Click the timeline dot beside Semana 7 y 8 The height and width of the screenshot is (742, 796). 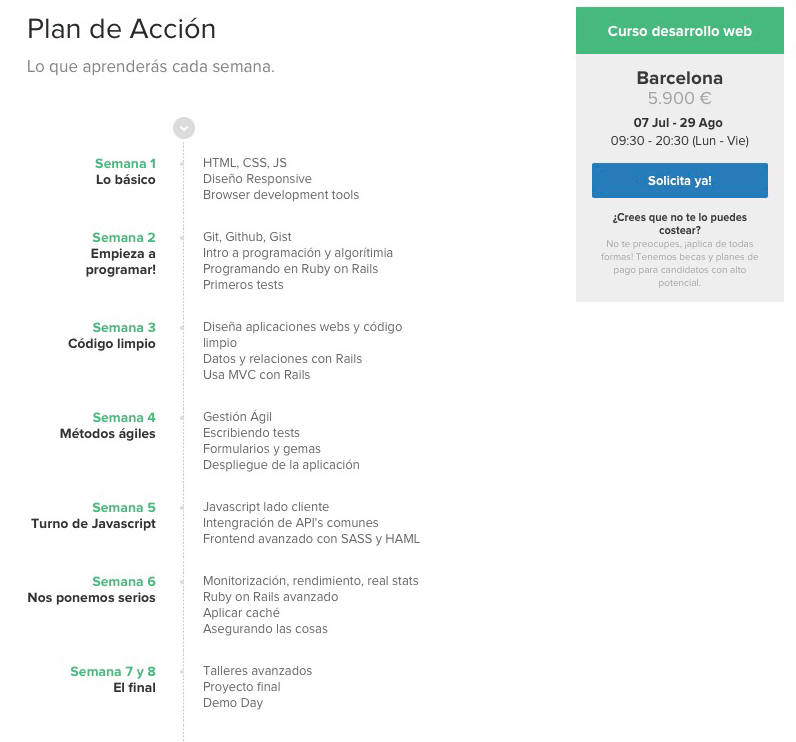(182, 672)
